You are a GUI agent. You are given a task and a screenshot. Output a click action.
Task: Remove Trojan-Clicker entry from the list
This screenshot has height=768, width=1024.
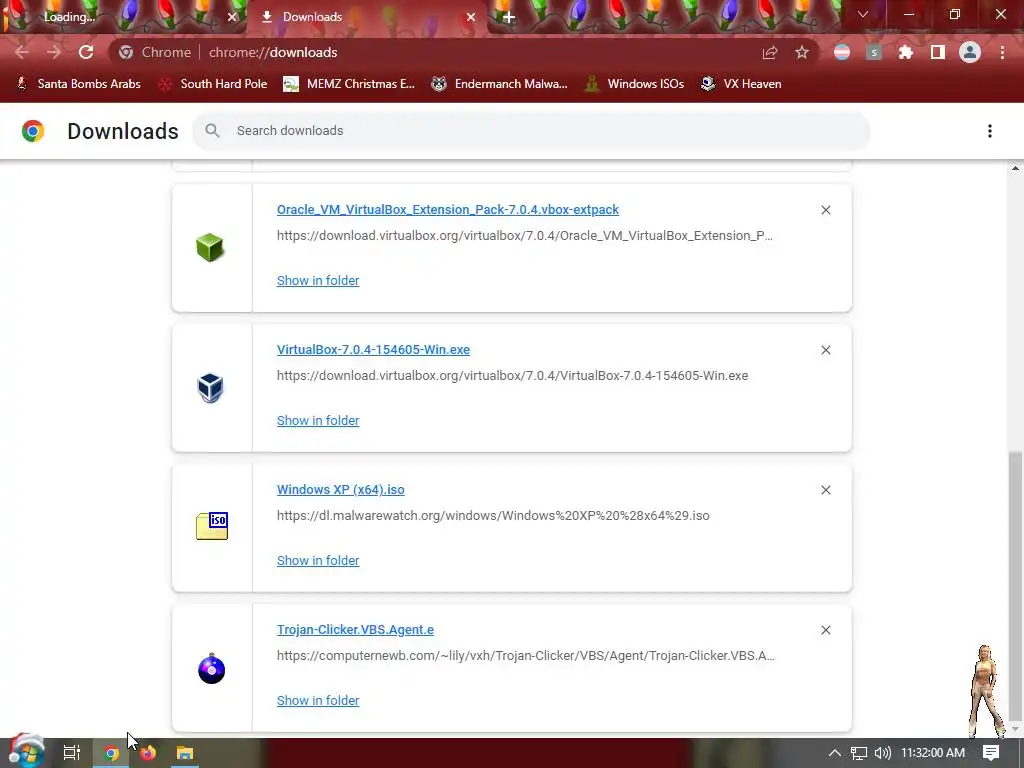click(x=825, y=630)
